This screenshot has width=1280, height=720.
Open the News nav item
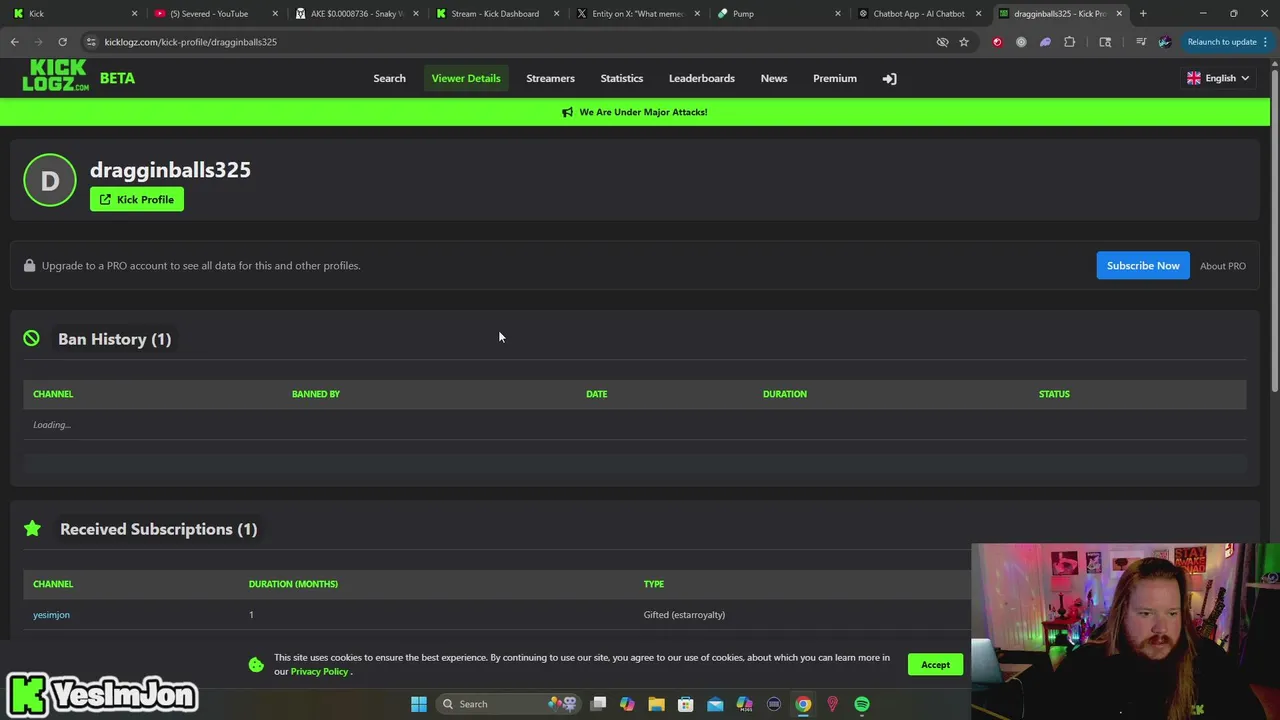(773, 78)
